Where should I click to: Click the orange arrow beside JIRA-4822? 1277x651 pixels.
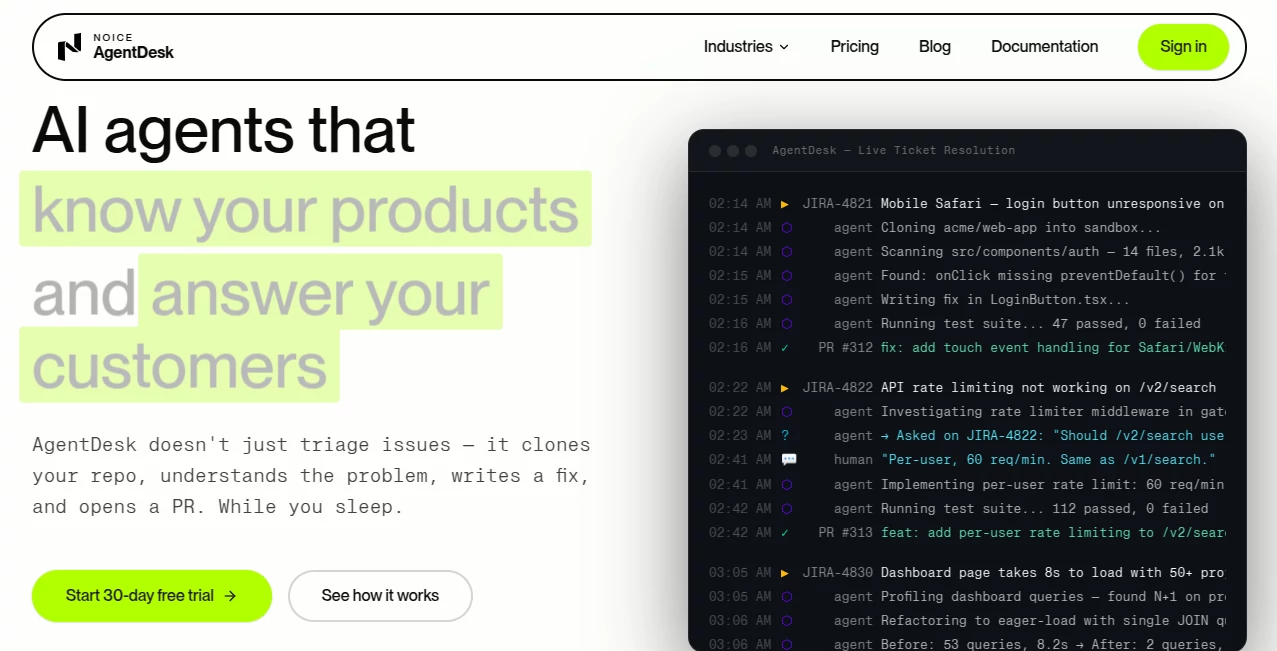785,388
